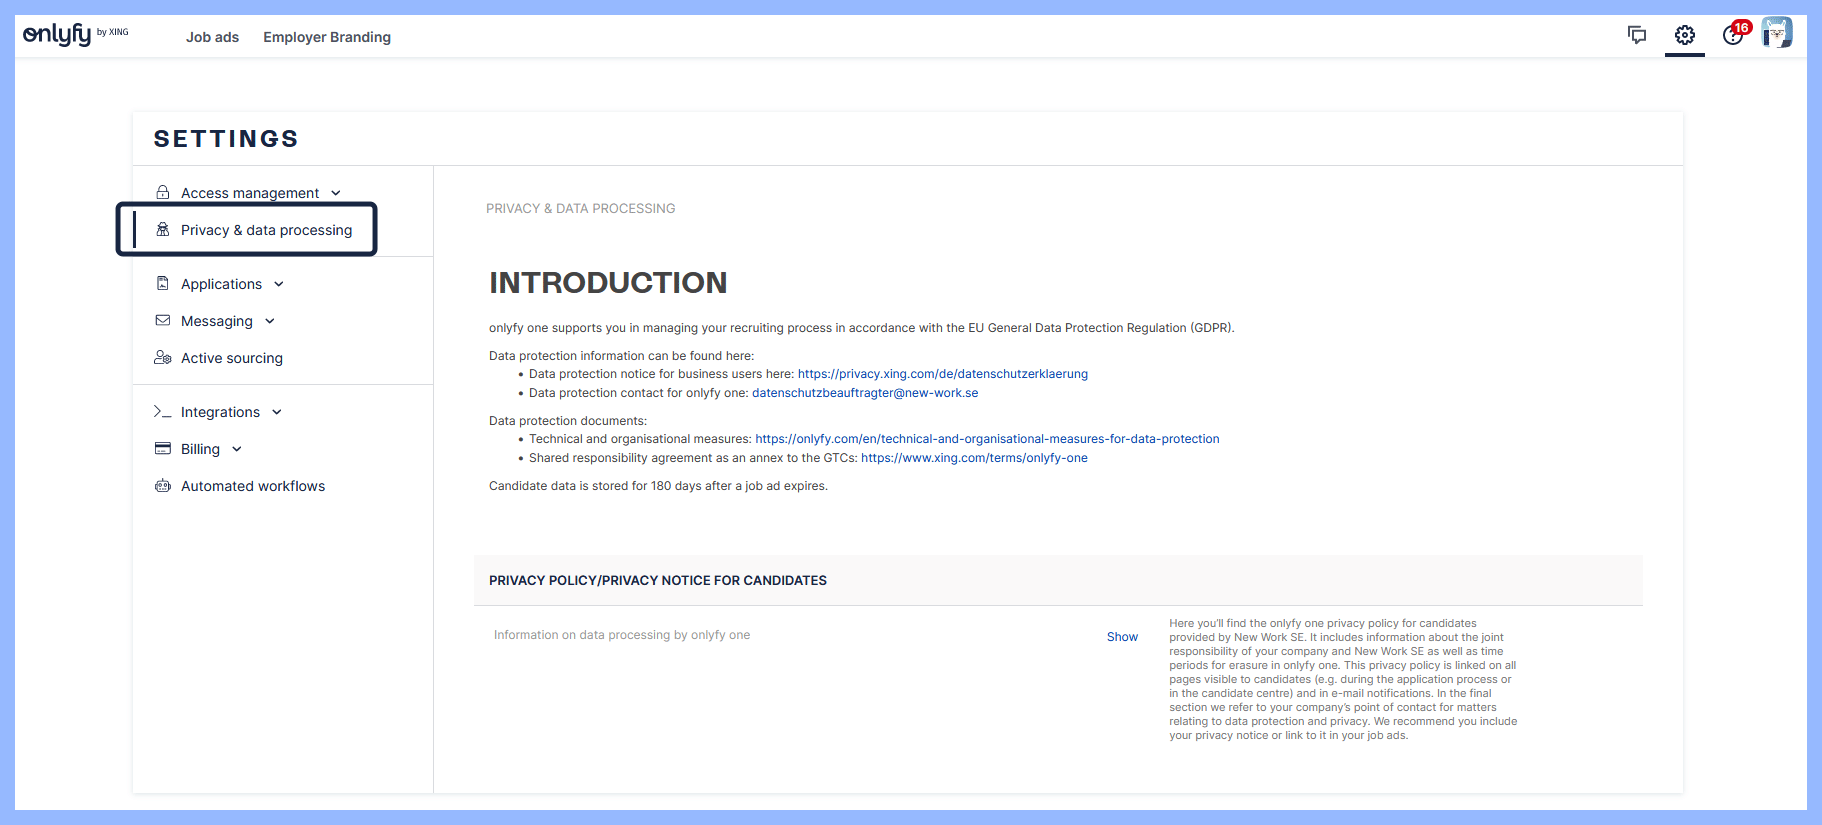Click the Billing card icon
The height and width of the screenshot is (825, 1822).
point(163,449)
